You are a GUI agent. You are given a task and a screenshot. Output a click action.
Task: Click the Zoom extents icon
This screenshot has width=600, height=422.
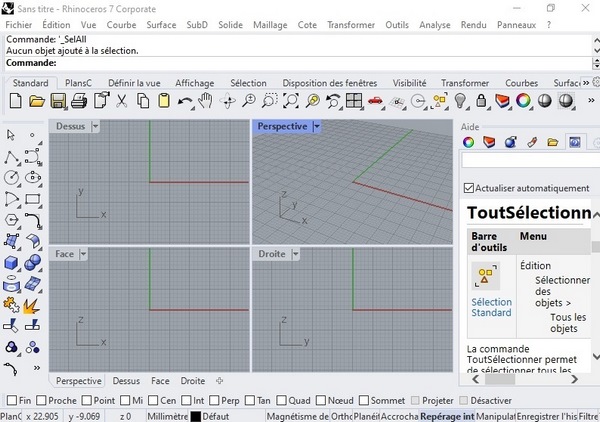coord(291,101)
